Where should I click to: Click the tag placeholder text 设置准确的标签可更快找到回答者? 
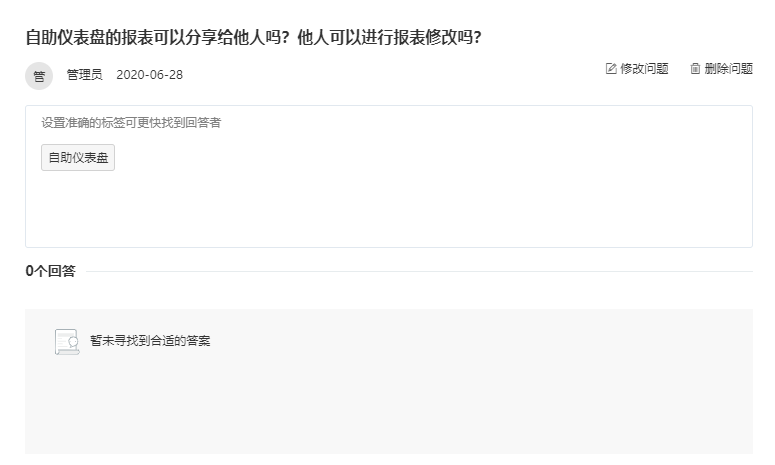(131, 123)
